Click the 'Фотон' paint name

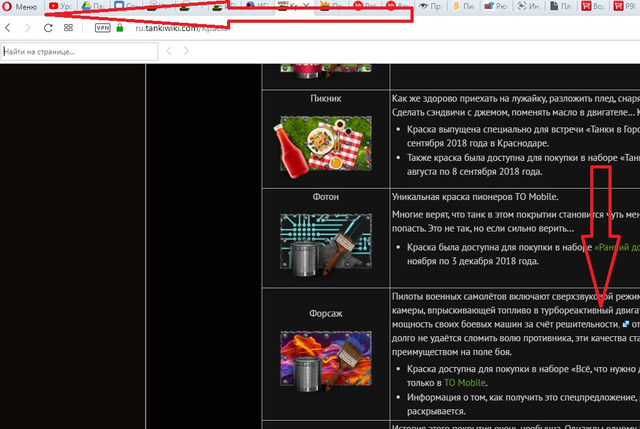[326, 197]
